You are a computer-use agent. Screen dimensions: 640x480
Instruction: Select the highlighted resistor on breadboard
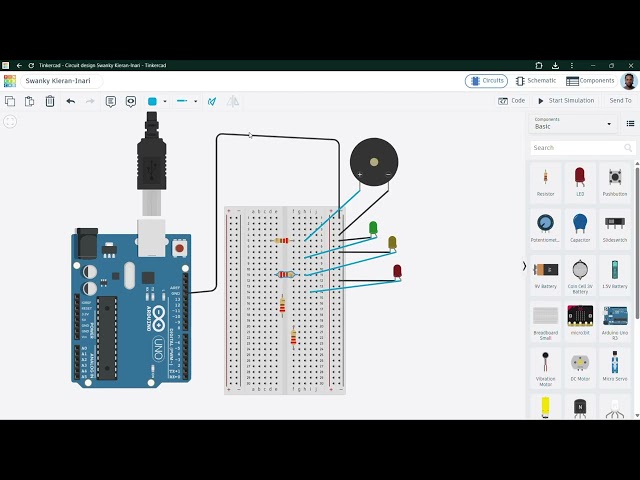[x=285, y=274]
